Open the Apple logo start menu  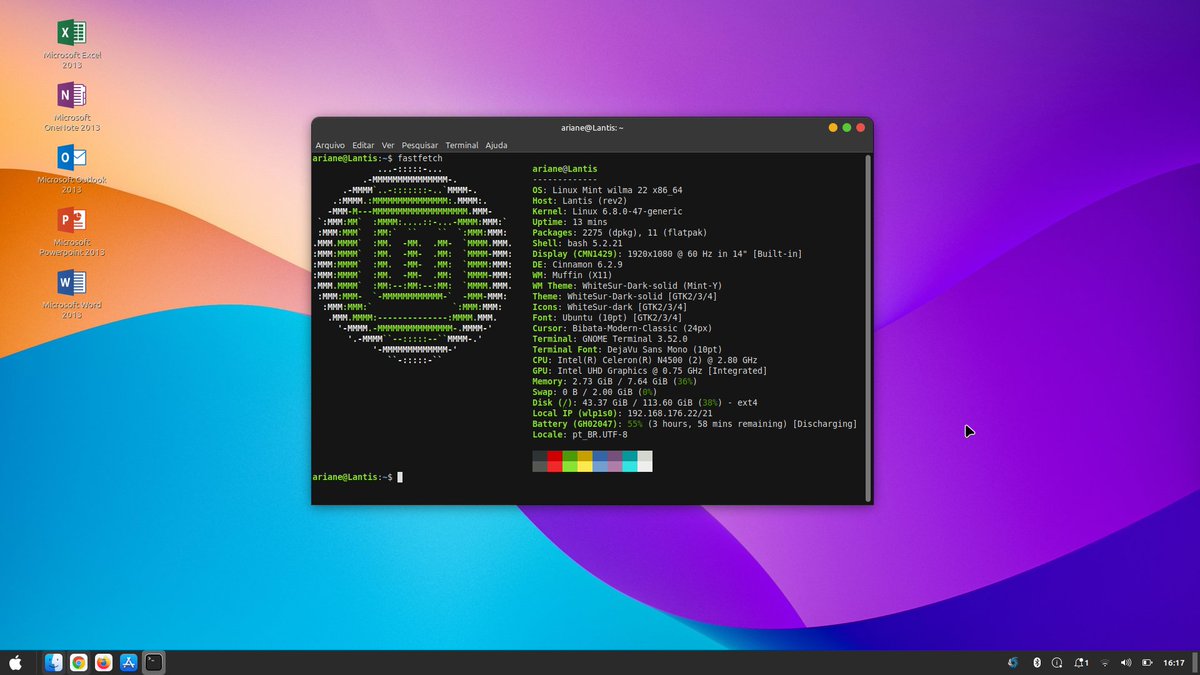[16, 662]
